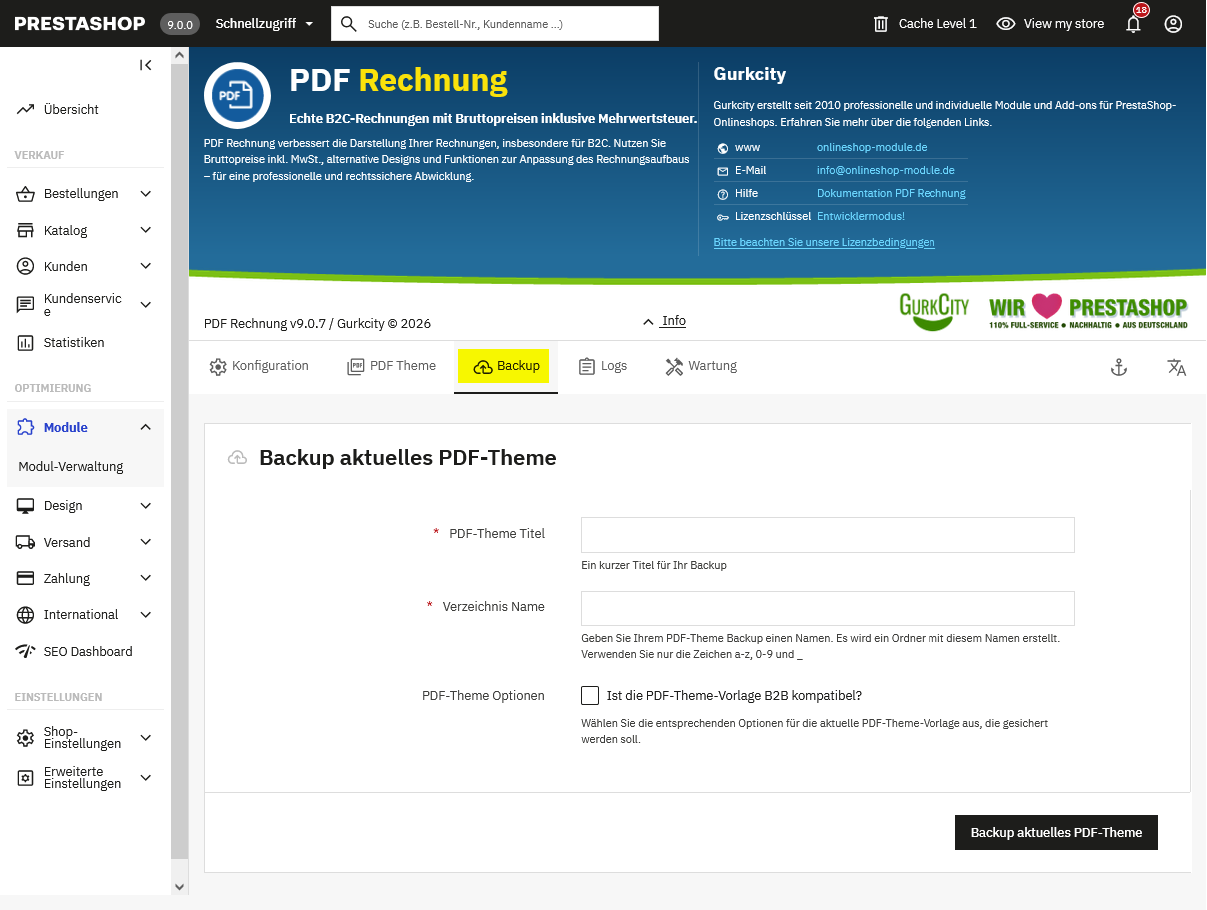This screenshot has height=910, width=1207.
Task: Expand the Kunden menu chevron
Action: pos(146,267)
